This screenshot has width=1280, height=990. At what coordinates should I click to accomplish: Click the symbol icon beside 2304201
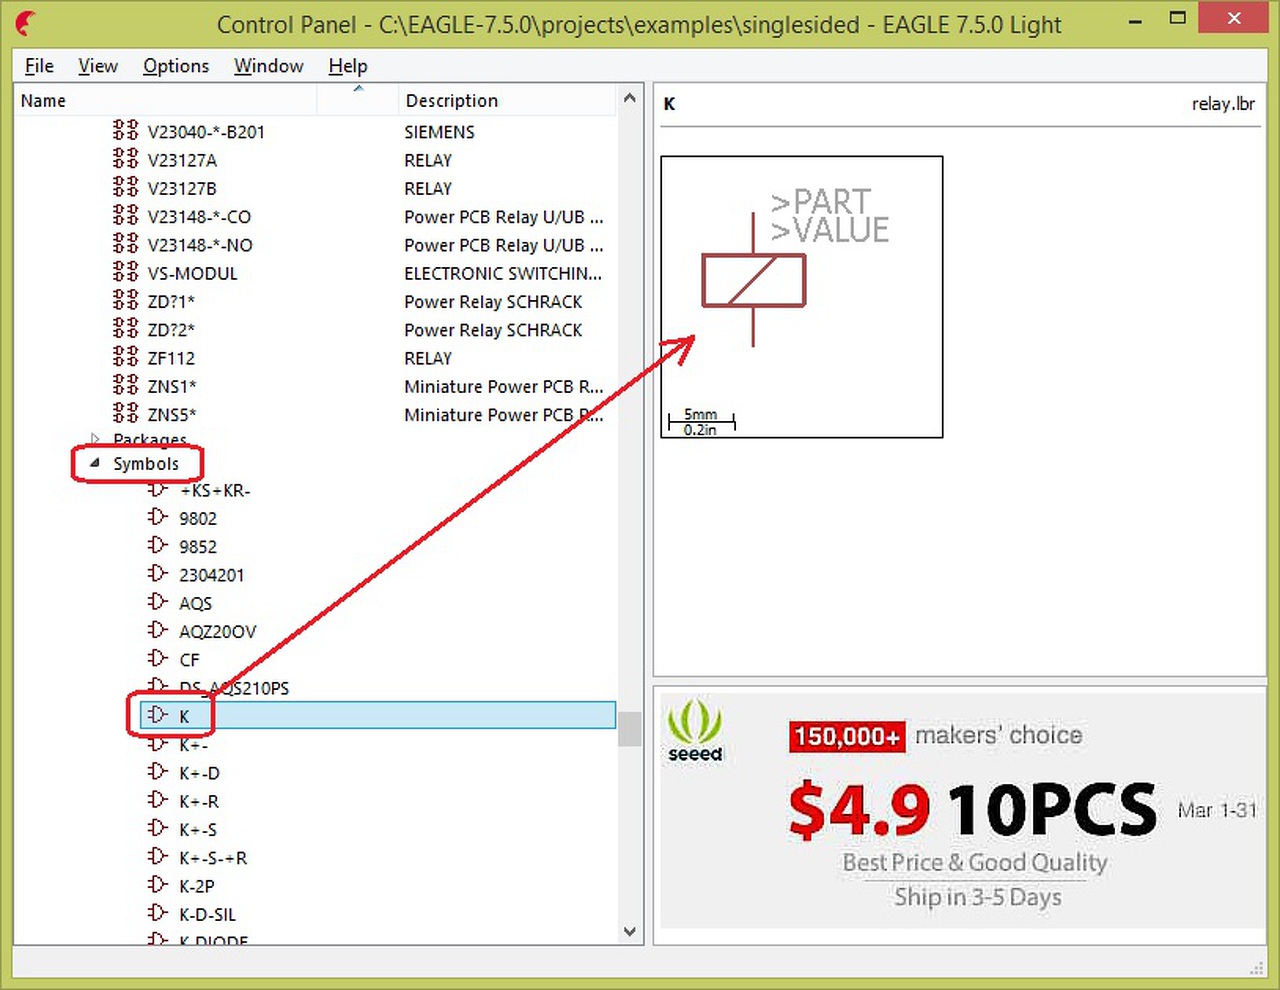tap(157, 573)
